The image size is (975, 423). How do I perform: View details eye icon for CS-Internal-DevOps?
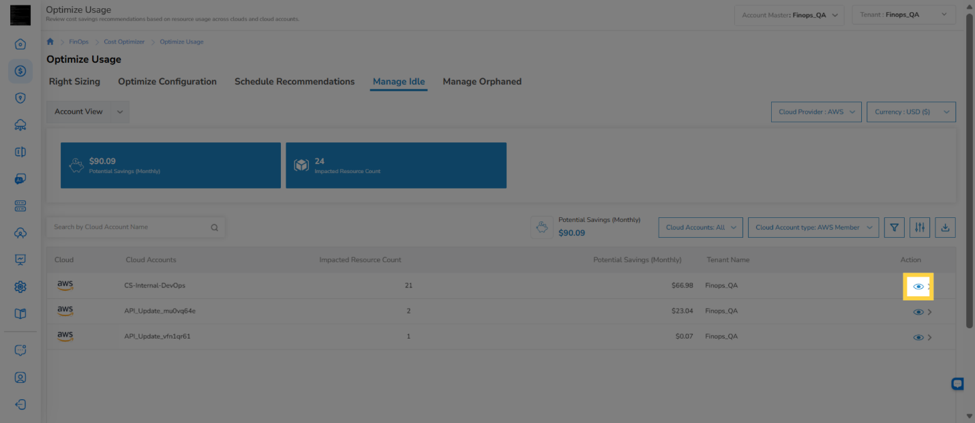tap(918, 286)
